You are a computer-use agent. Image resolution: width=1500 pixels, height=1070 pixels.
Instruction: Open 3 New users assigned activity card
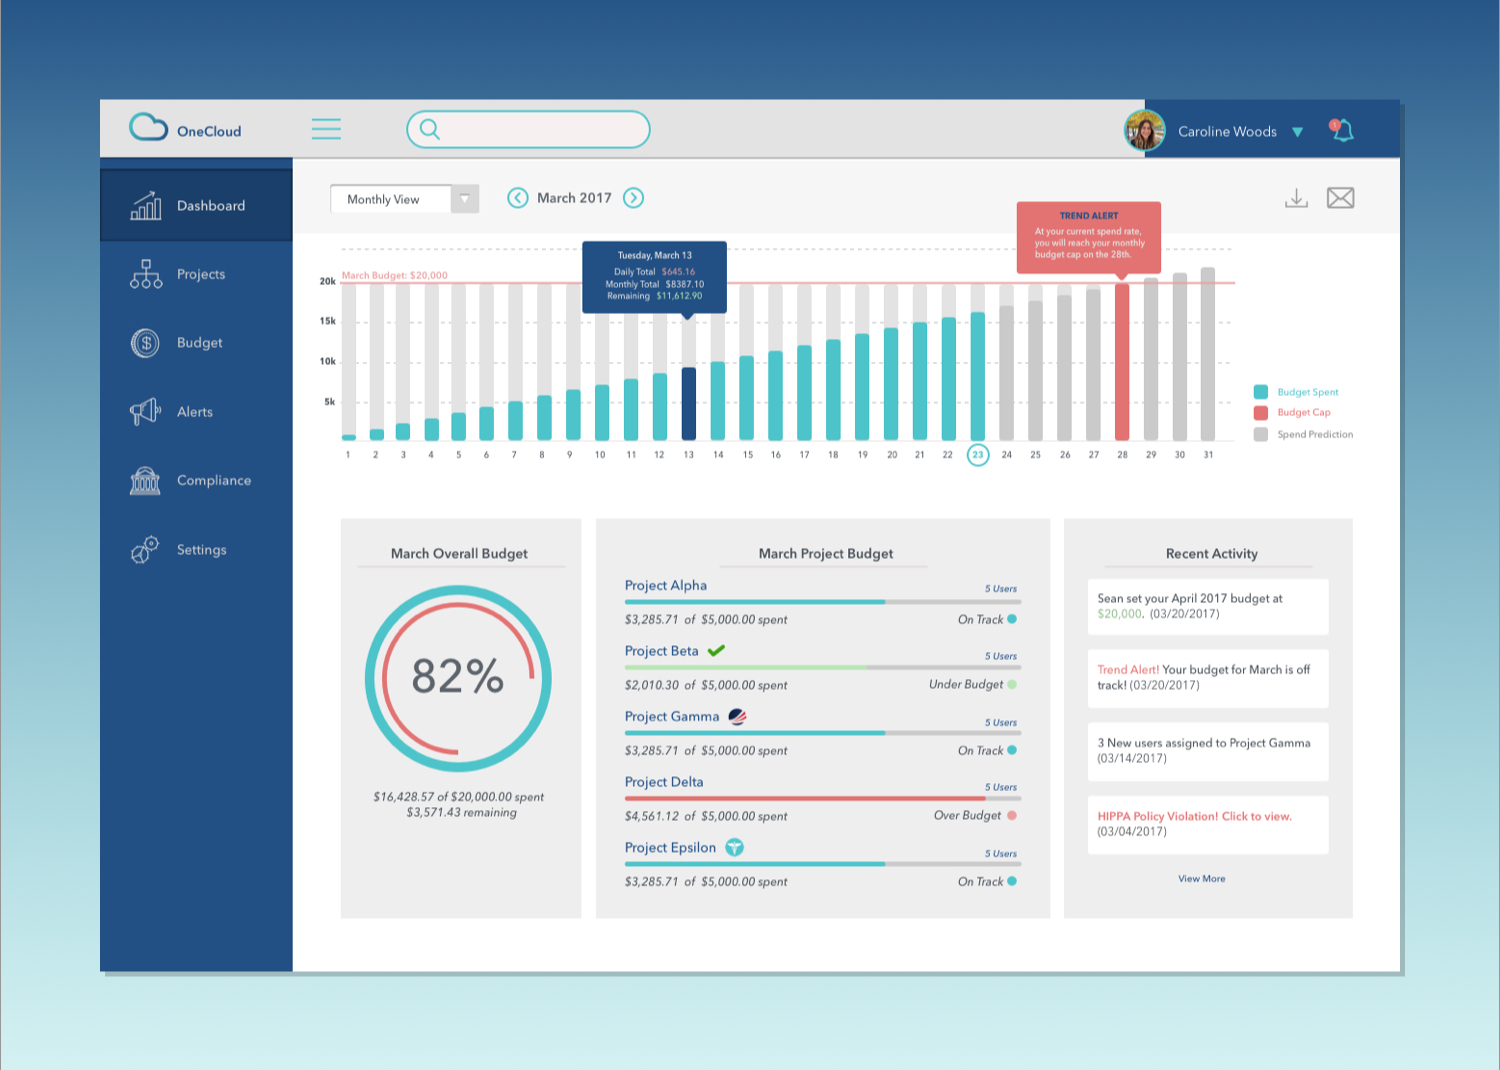[x=1208, y=751]
